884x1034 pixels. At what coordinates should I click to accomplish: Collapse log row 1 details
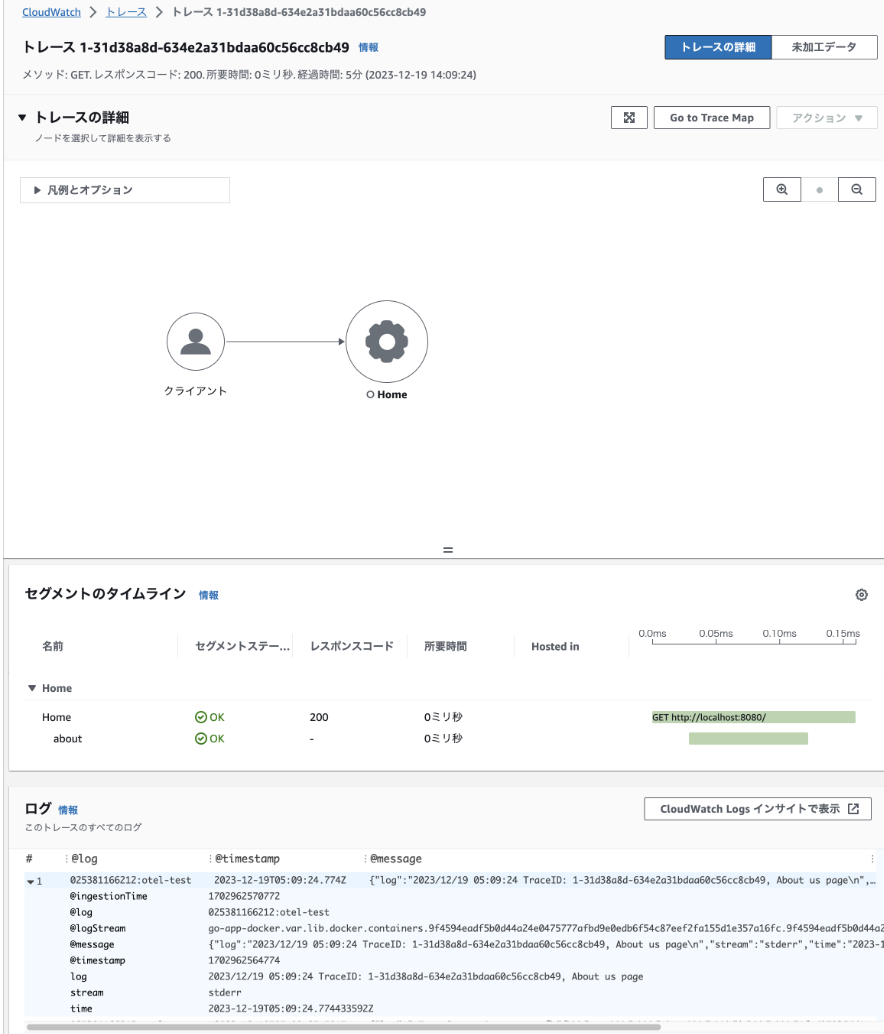point(30,881)
